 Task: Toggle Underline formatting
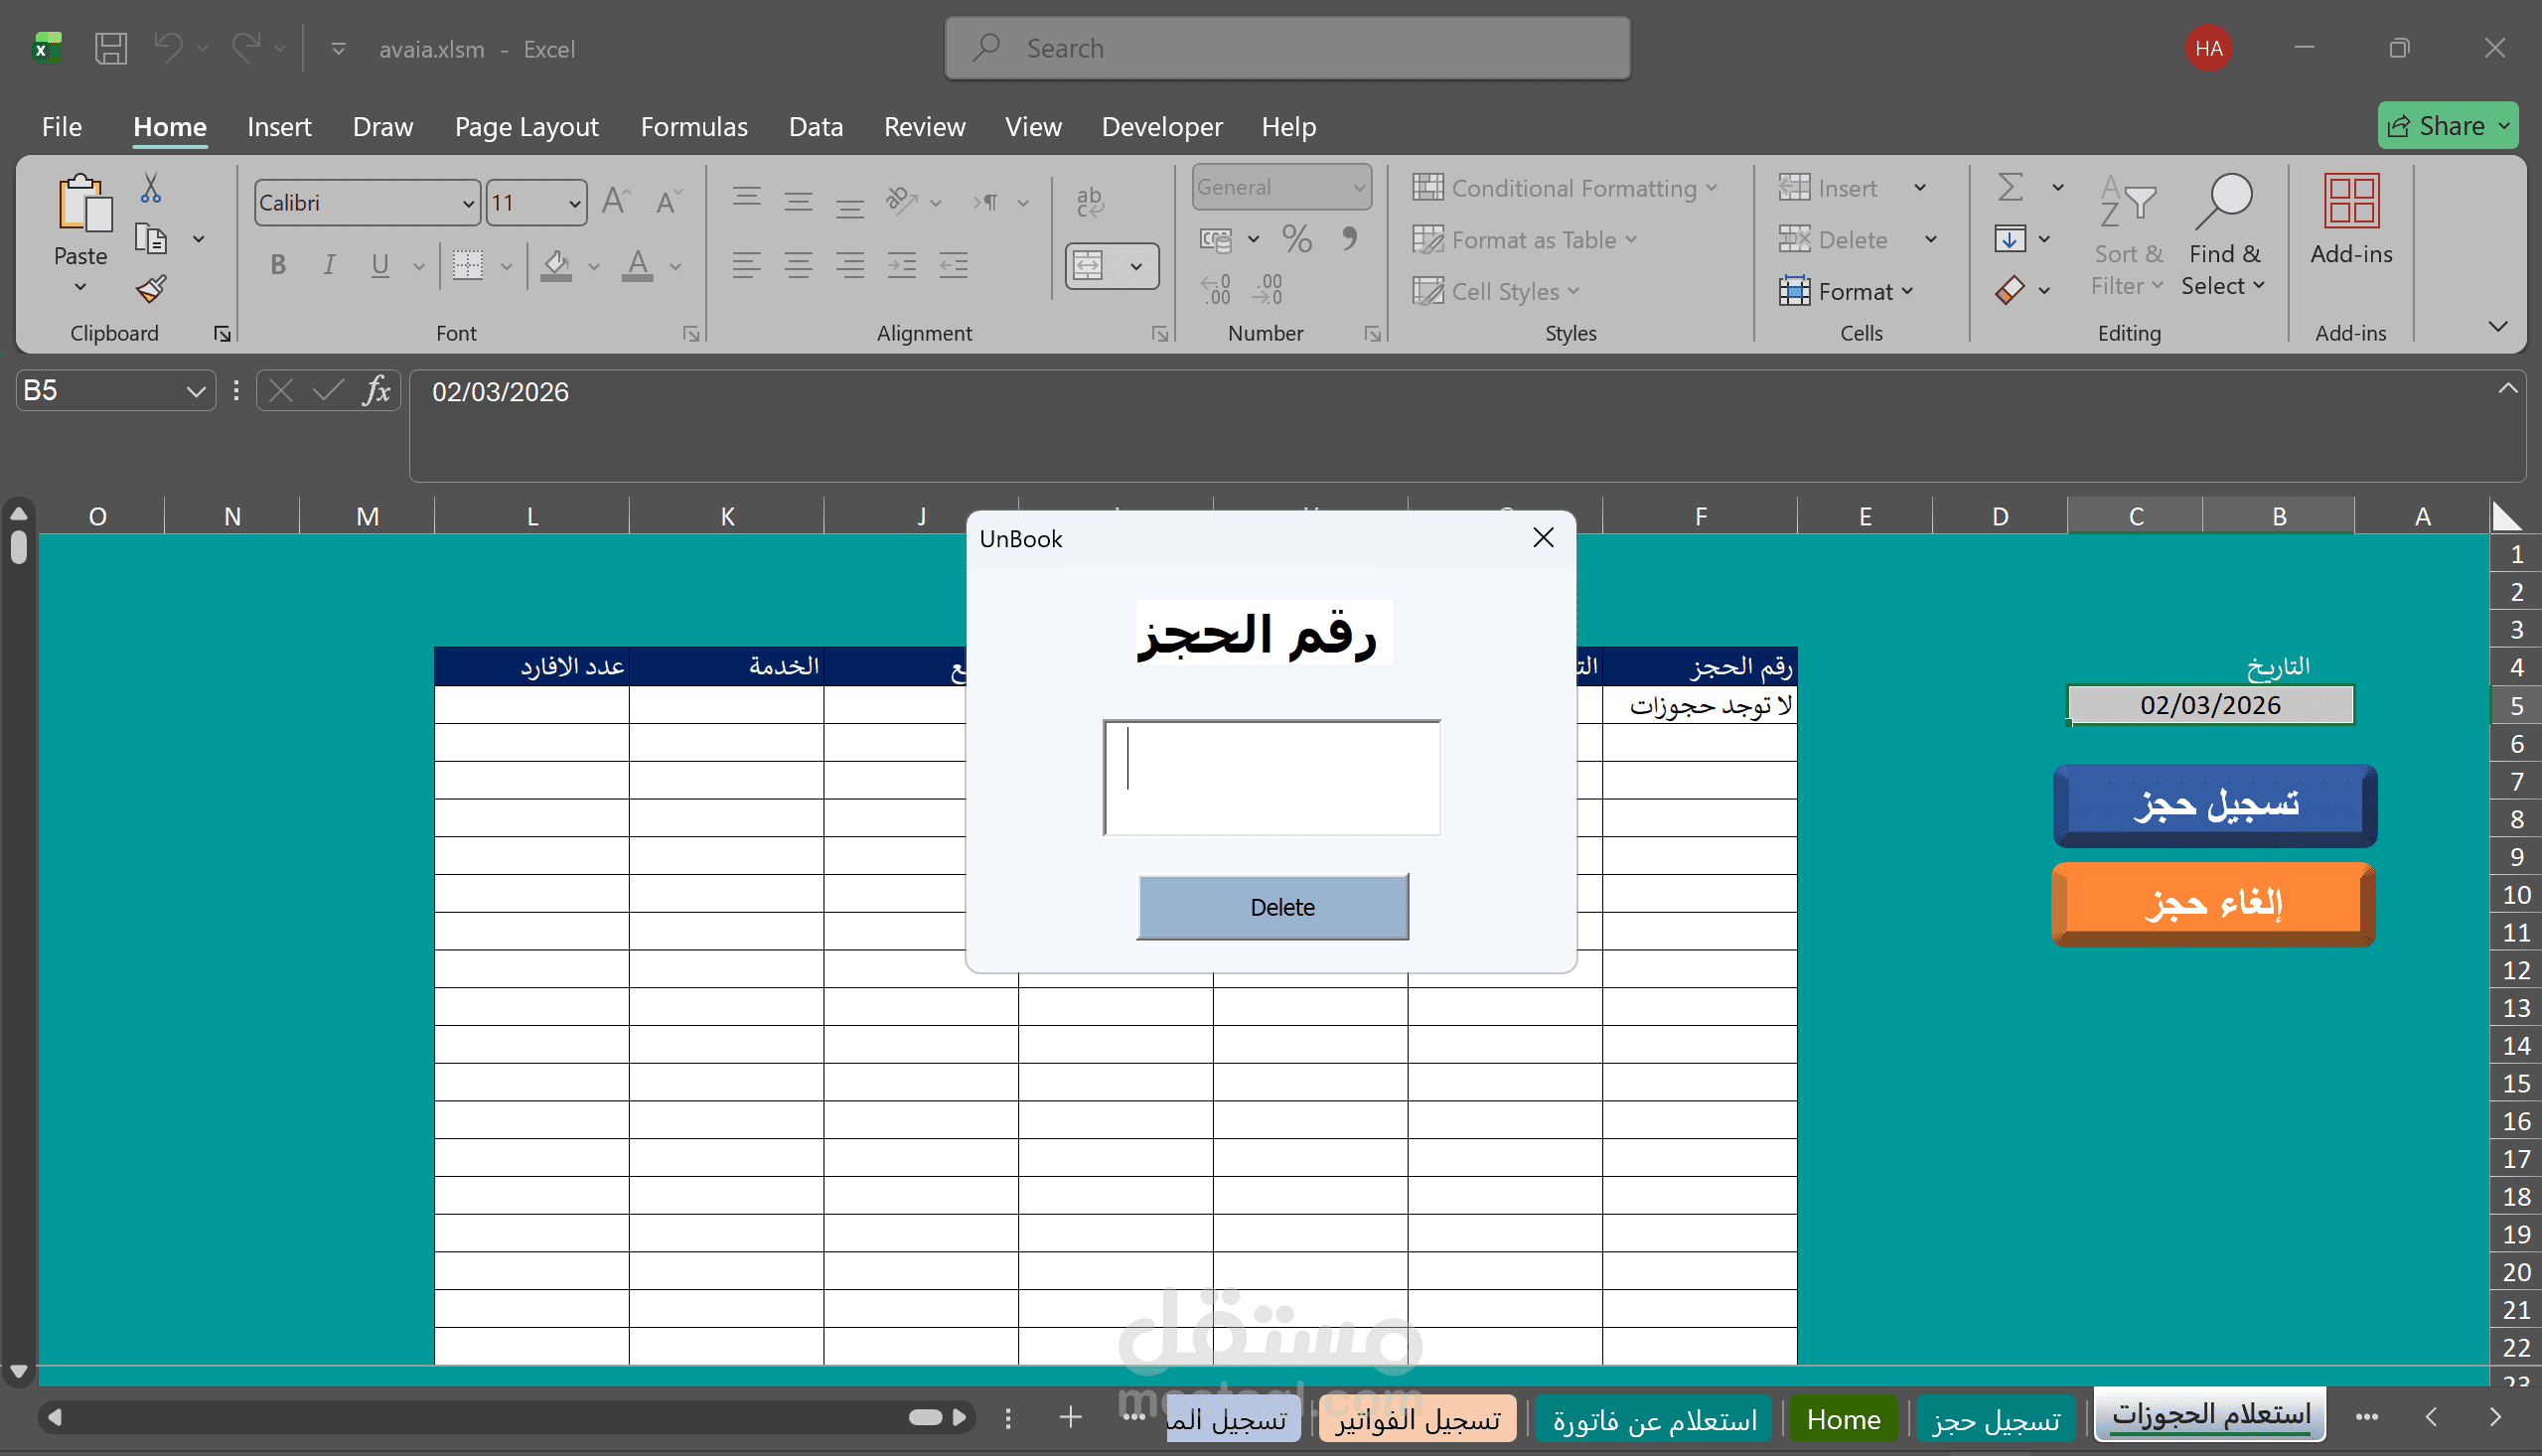point(380,265)
